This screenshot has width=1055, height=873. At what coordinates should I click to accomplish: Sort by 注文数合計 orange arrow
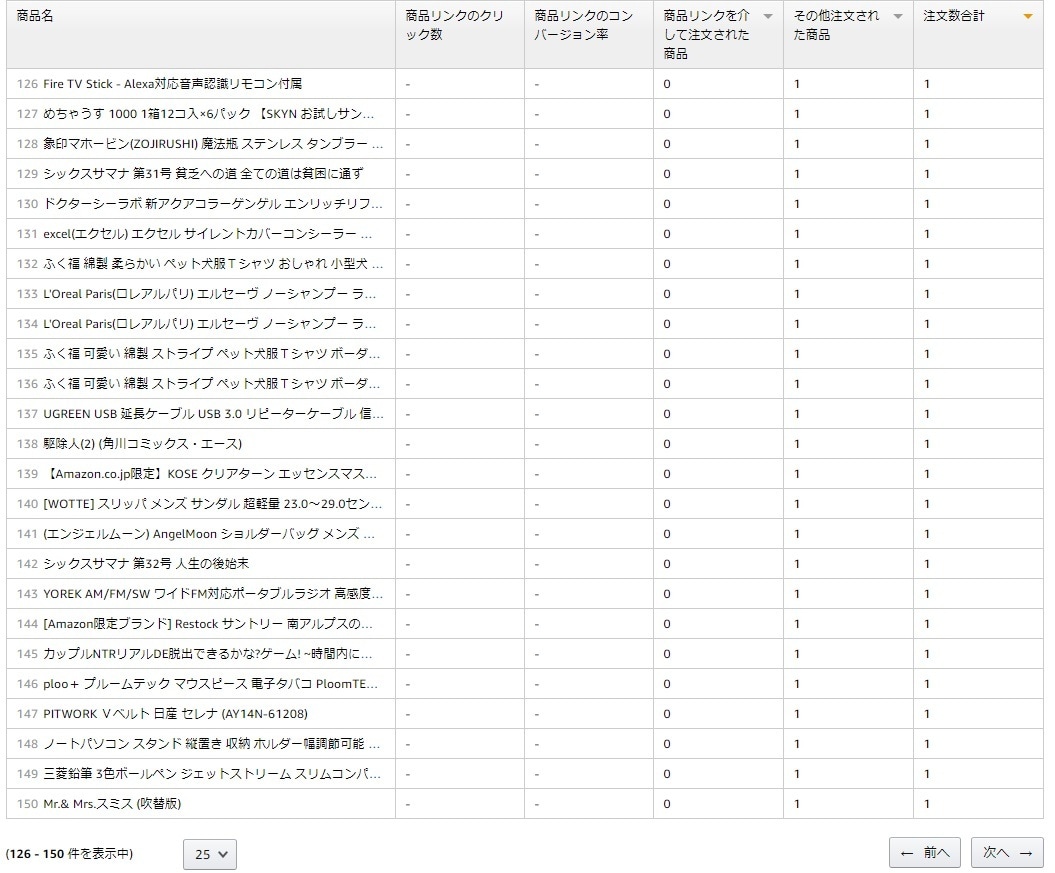[1027, 17]
